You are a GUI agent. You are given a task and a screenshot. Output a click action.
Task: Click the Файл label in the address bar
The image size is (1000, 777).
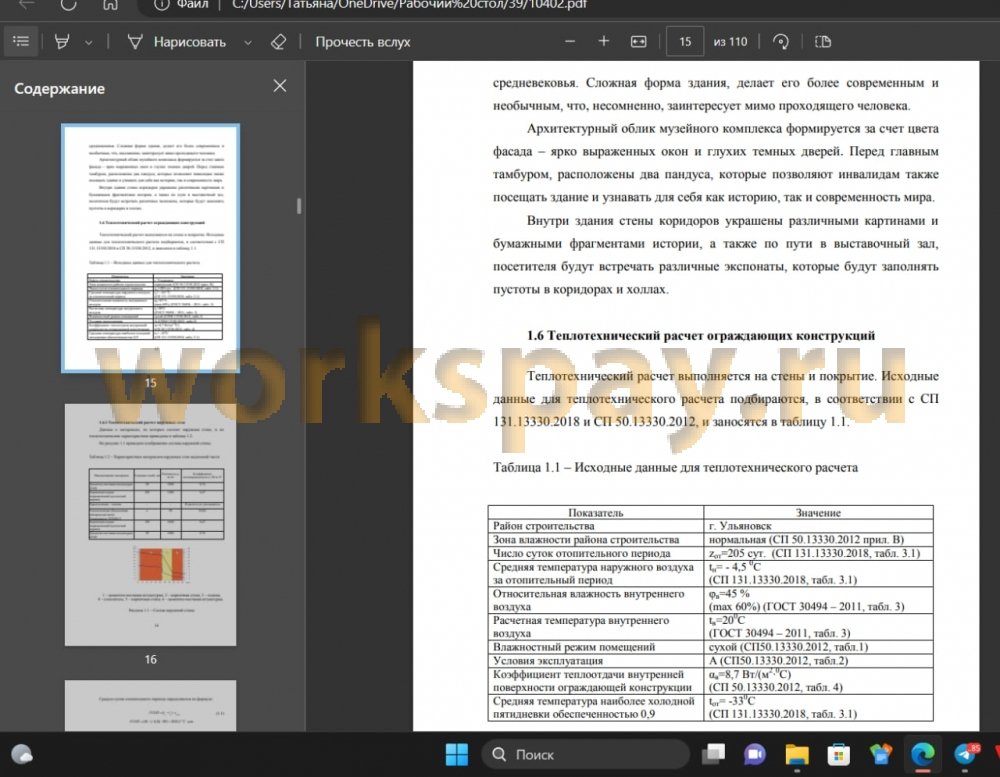pos(193,5)
